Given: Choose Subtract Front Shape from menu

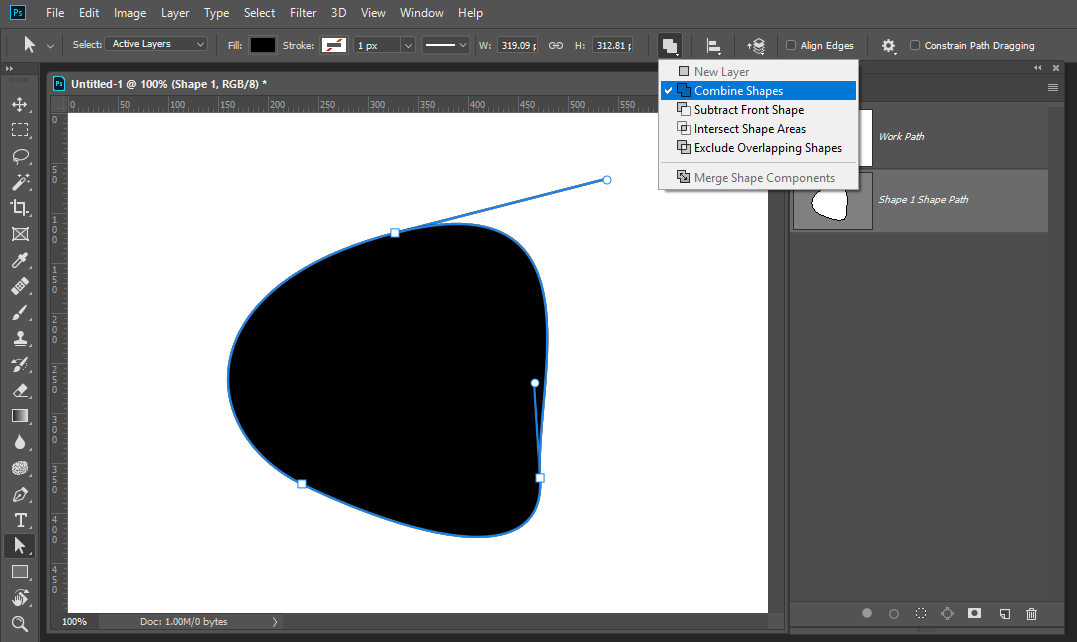Looking at the screenshot, I should (748, 110).
